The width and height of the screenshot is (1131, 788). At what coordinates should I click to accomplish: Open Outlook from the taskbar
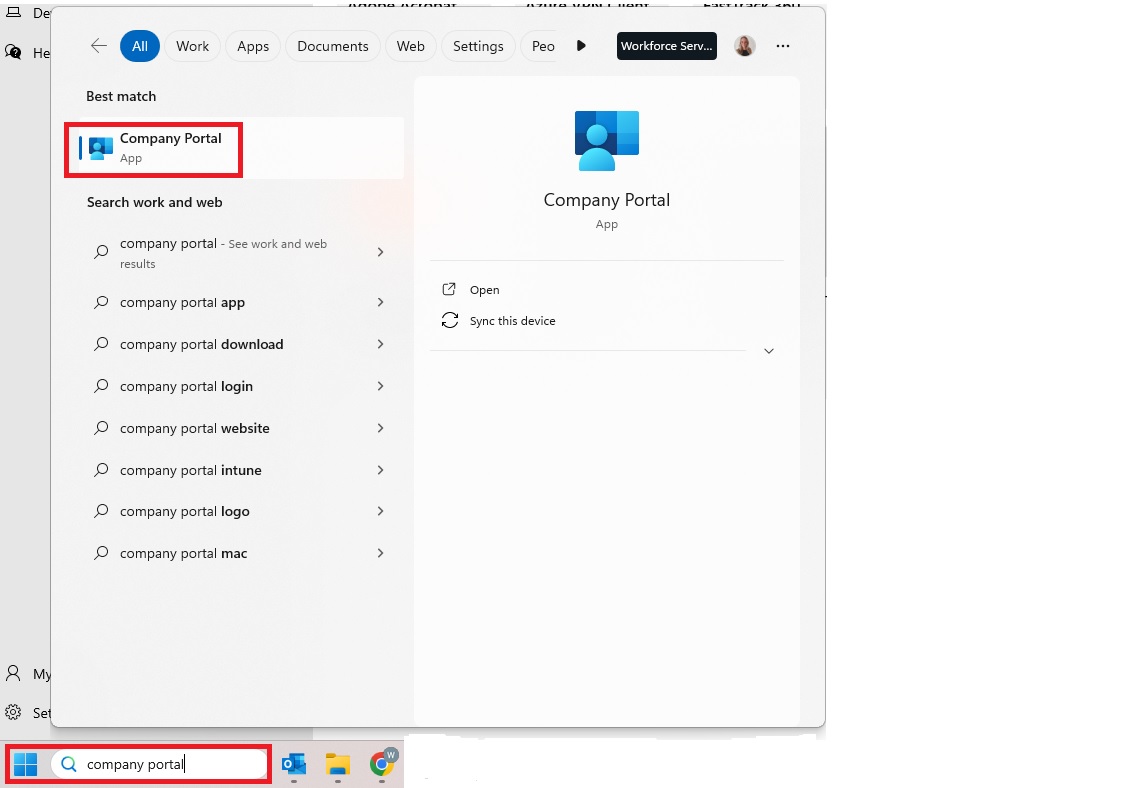pyautogui.click(x=294, y=764)
